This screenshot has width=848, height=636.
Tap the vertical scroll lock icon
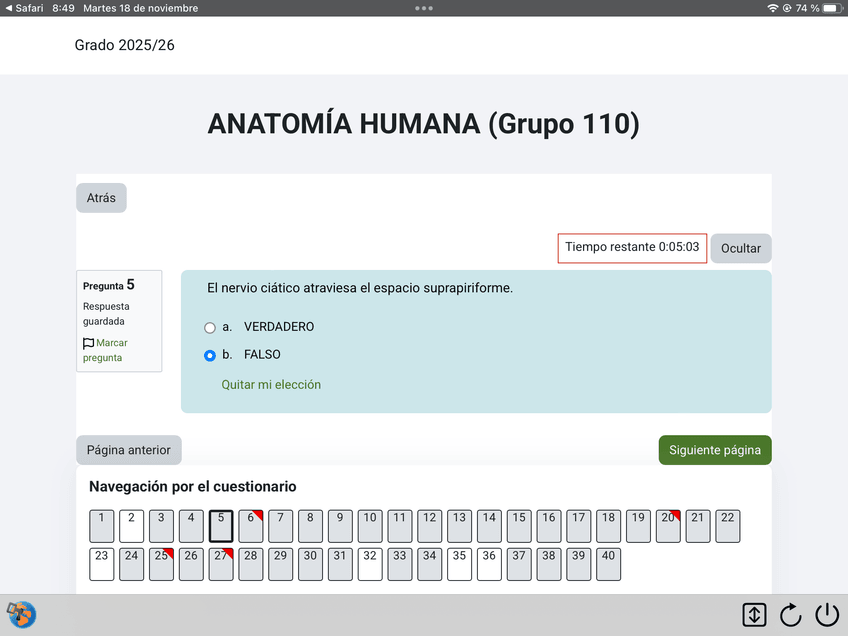[x=754, y=615]
